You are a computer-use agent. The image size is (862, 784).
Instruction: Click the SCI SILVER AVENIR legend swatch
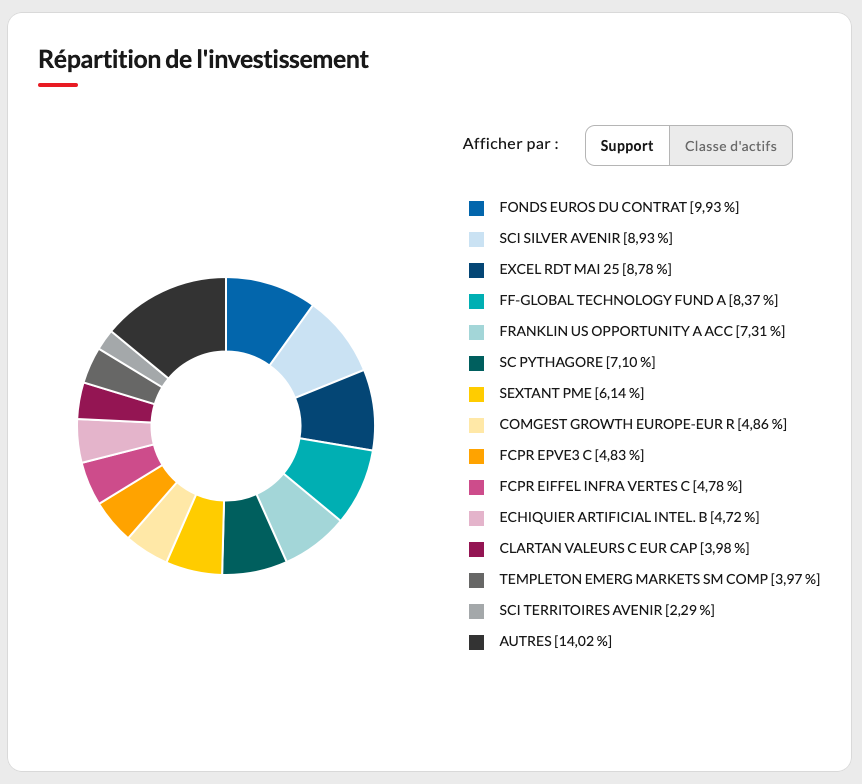[477, 239]
